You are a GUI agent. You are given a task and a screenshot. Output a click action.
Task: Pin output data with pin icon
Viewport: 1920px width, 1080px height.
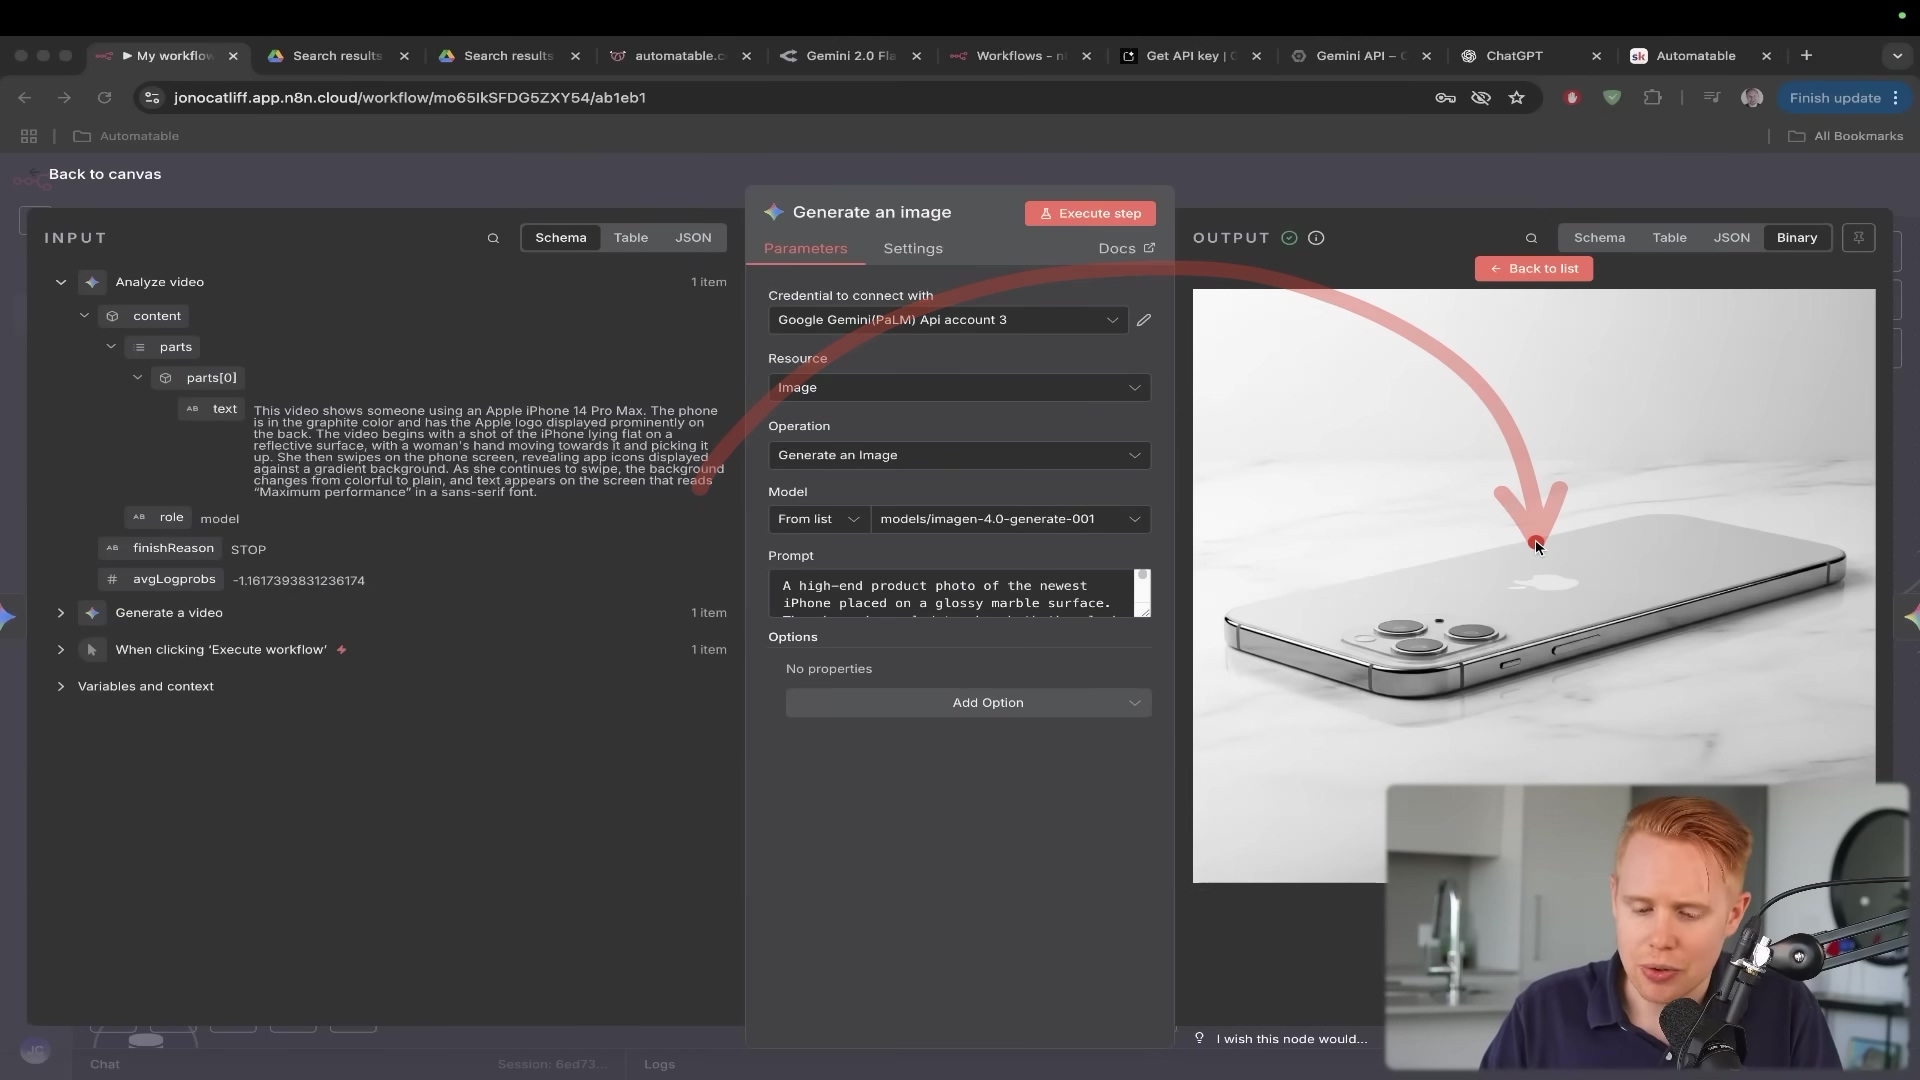click(x=1858, y=238)
